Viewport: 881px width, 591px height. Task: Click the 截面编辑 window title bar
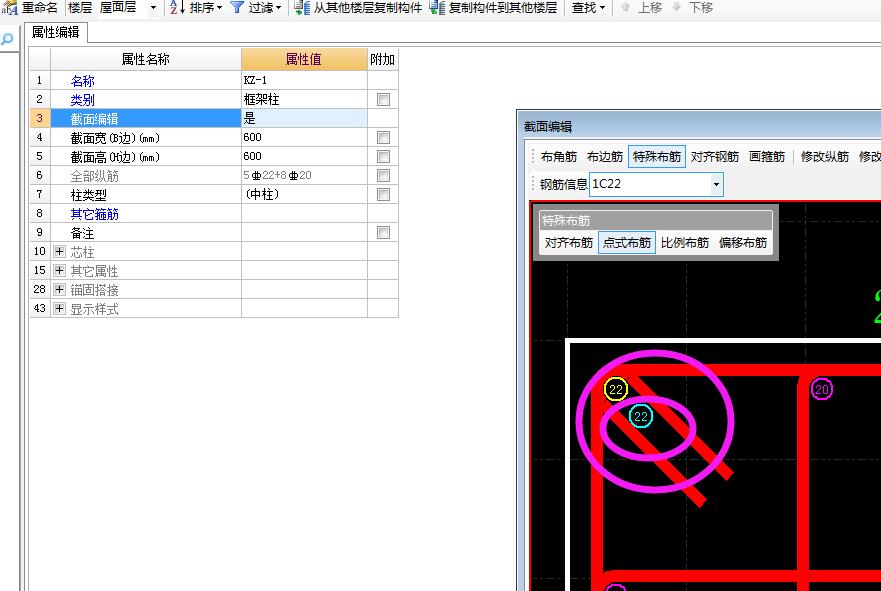tap(698, 126)
